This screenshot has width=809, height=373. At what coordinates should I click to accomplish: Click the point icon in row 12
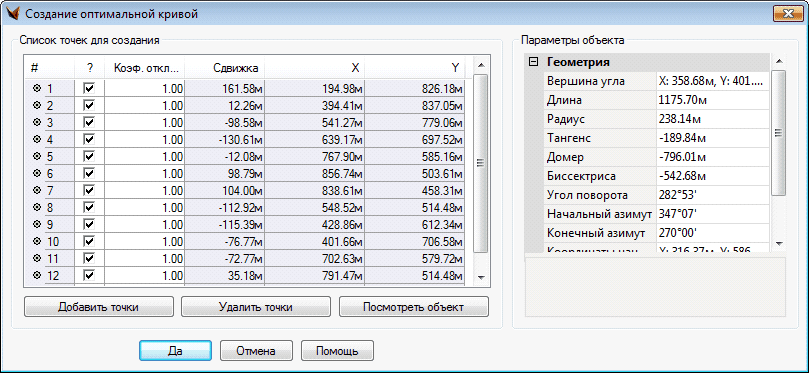[x=37, y=274]
